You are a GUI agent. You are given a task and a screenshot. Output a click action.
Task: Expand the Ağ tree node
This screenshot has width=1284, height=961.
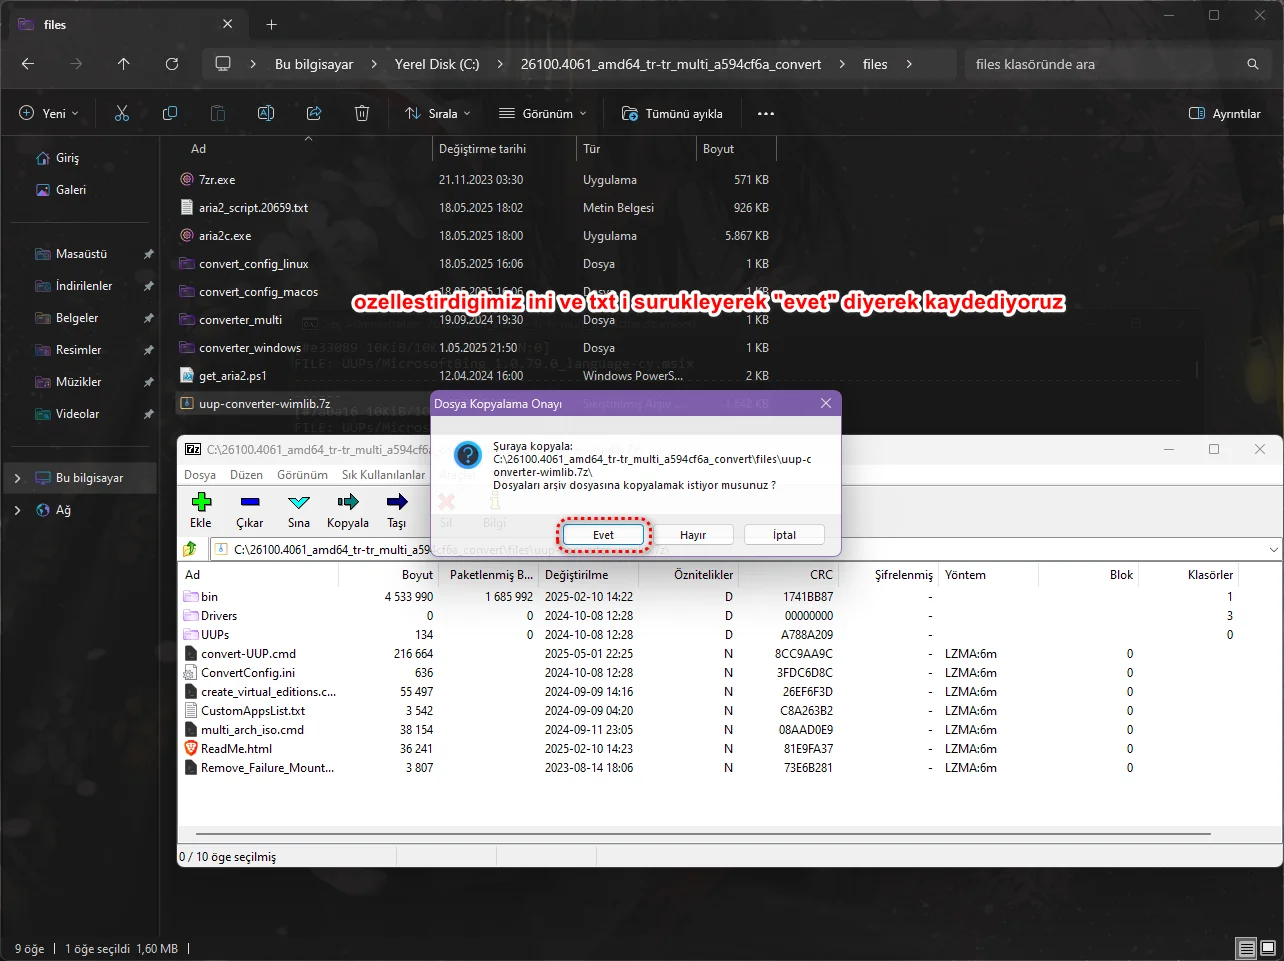tap(17, 510)
